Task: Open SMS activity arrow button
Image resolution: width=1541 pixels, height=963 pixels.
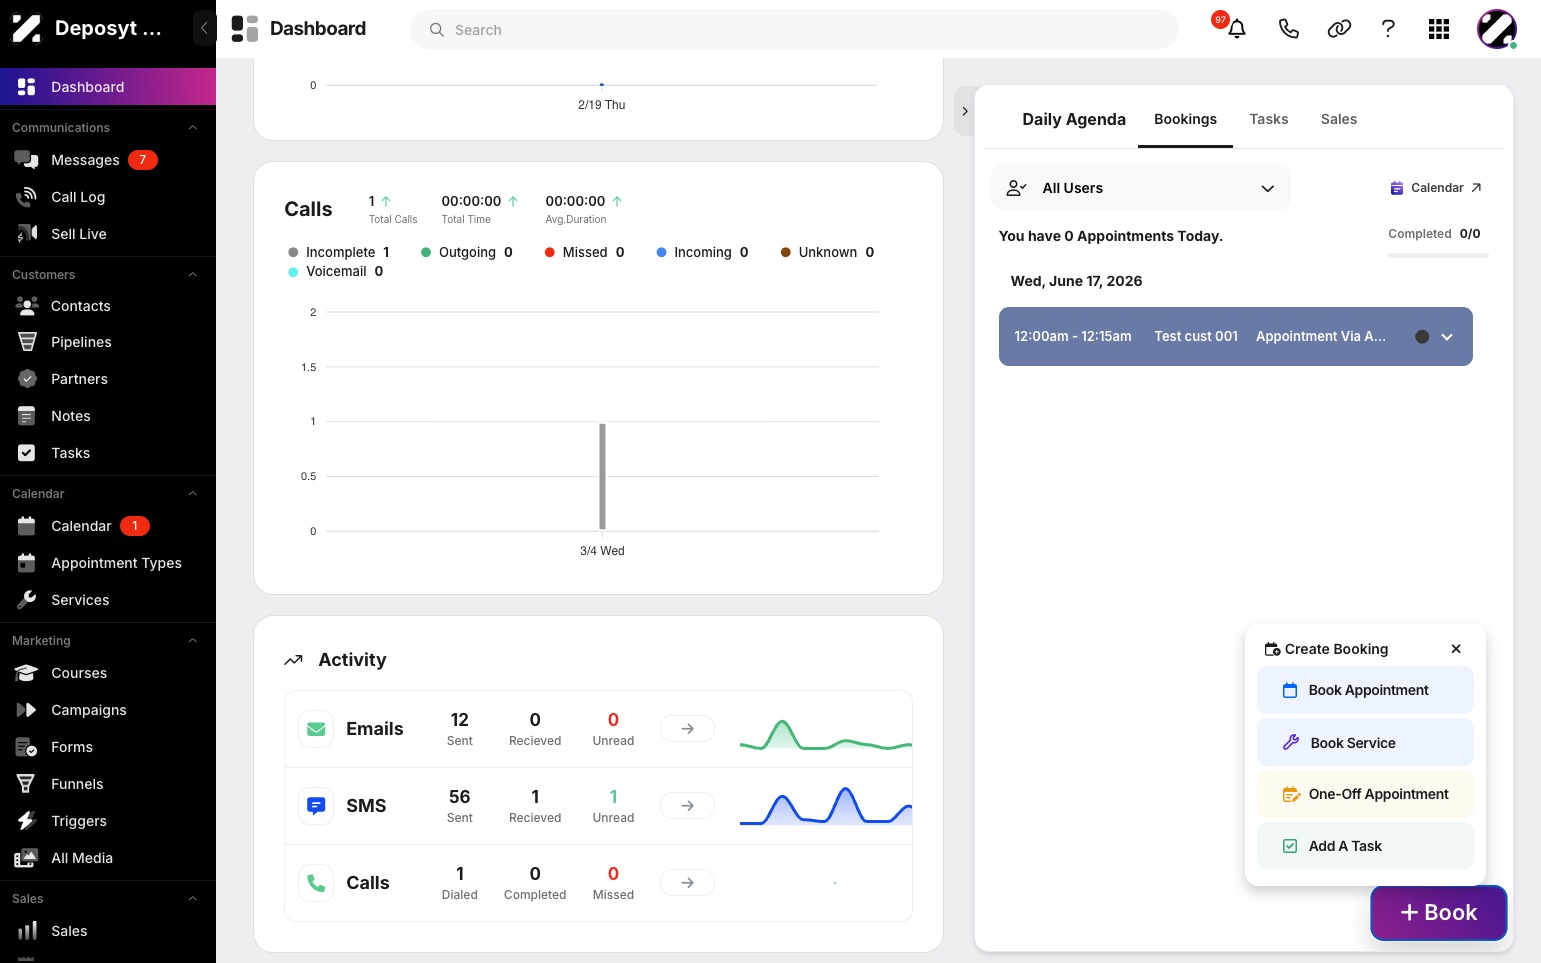Action: 687,806
